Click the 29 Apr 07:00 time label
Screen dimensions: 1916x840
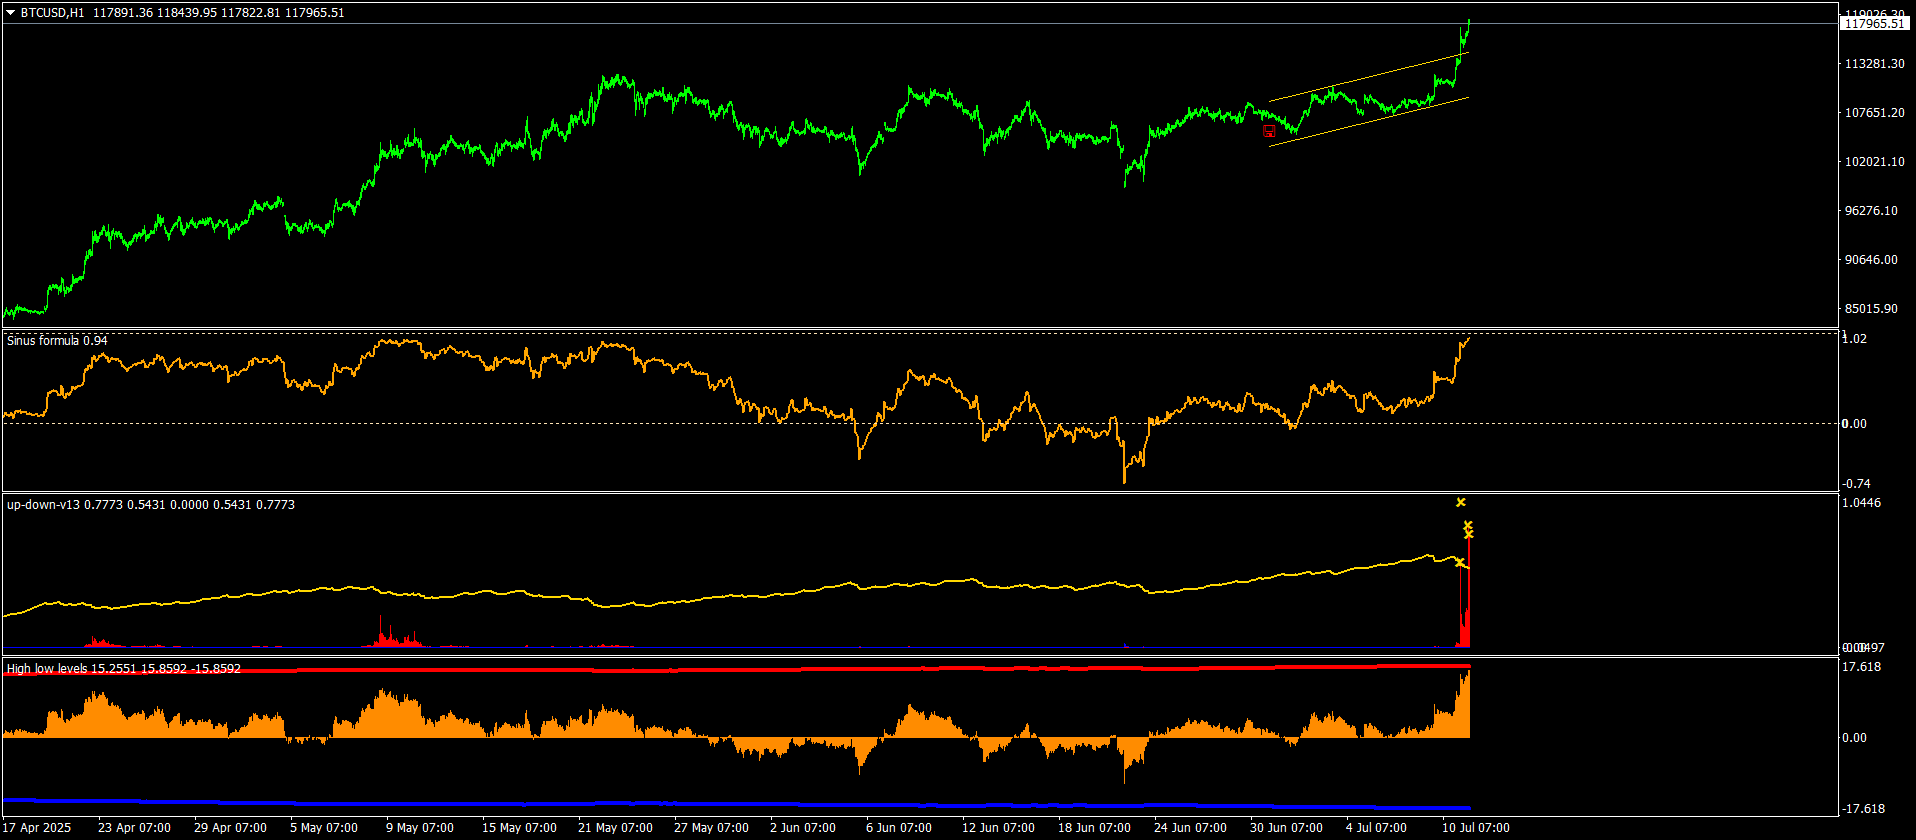coord(230,828)
